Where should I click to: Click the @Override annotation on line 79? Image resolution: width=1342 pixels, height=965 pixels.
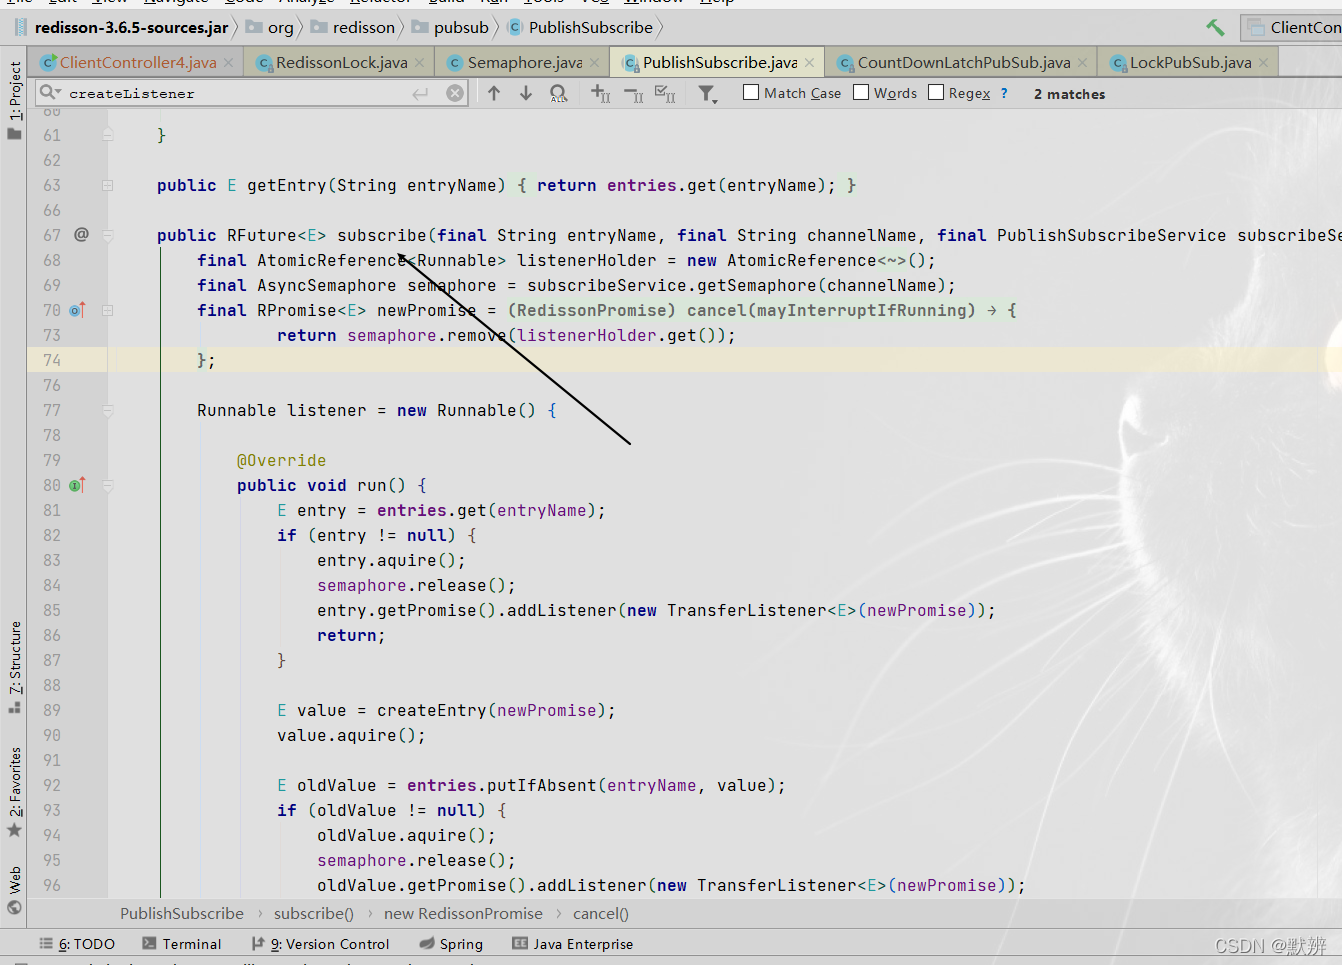coord(281,460)
